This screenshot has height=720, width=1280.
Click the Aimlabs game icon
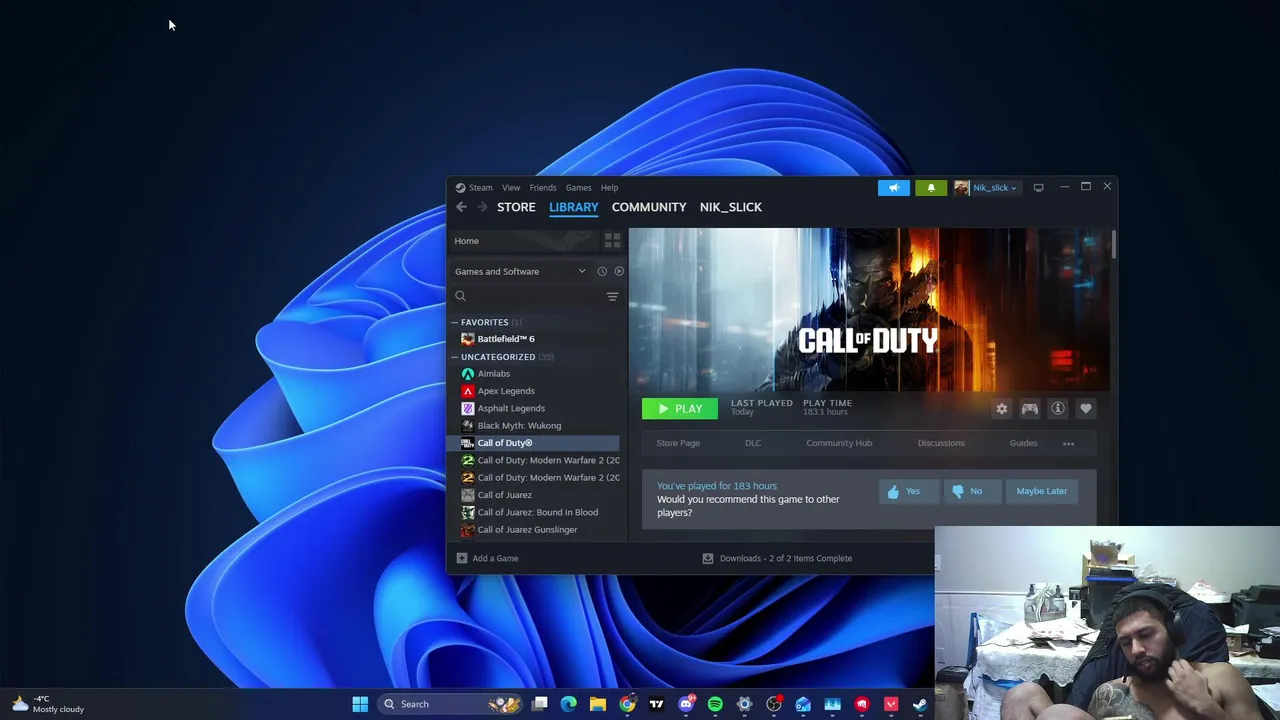coord(467,374)
